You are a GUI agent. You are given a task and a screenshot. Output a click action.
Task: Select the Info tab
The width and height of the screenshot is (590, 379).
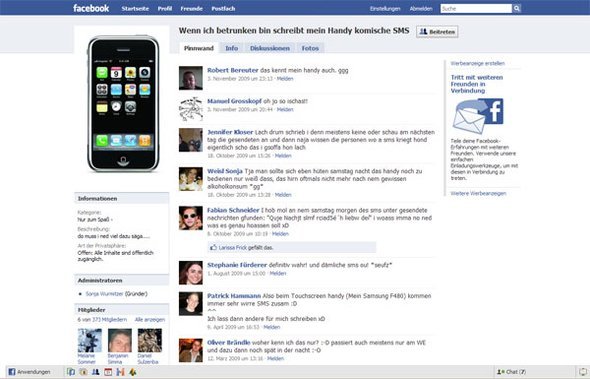click(x=231, y=48)
